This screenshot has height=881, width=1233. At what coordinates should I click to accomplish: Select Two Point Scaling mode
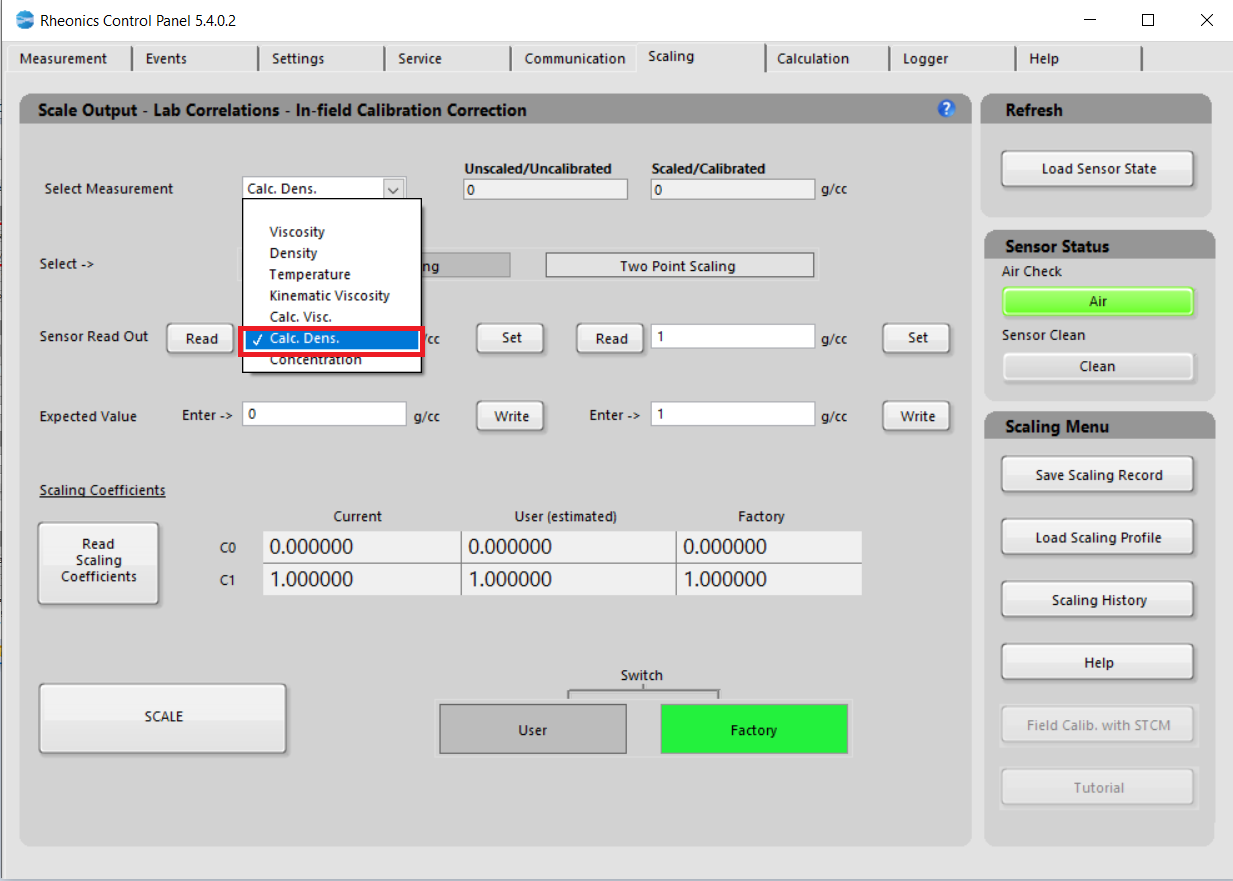tap(679, 266)
